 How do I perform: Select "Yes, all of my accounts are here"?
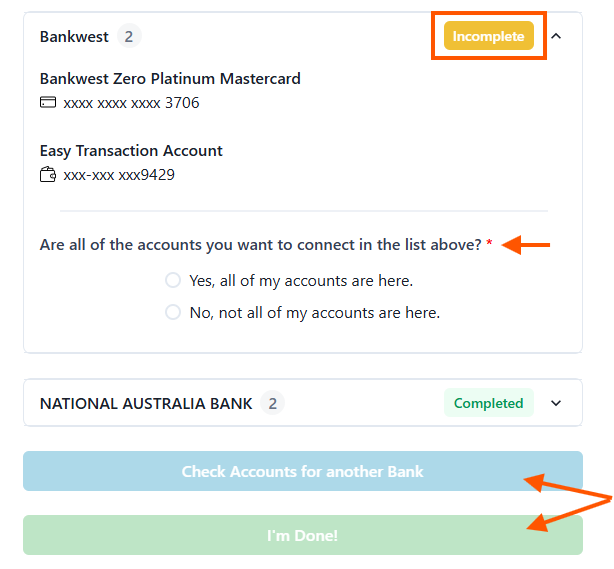tap(173, 281)
